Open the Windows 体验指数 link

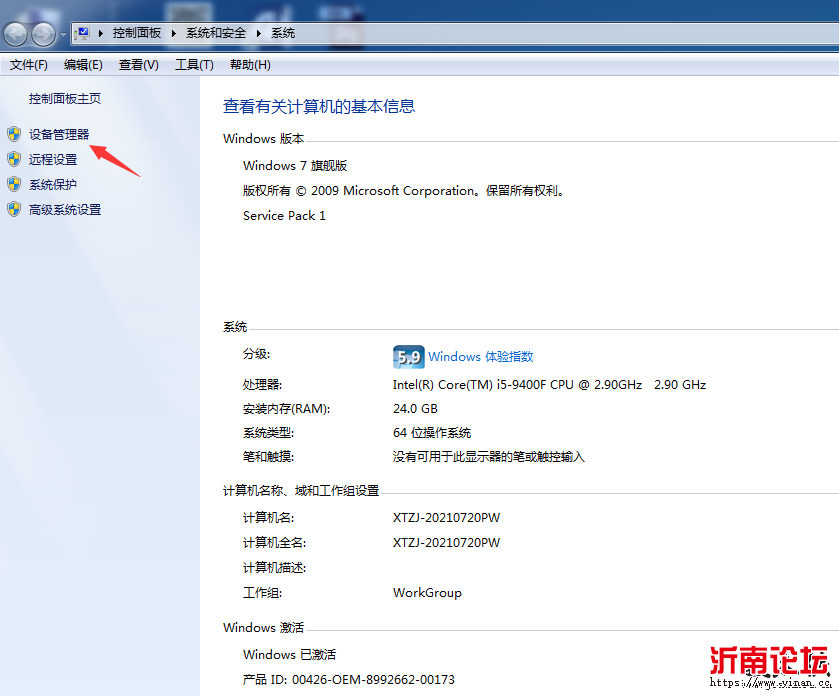pos(480,357)
